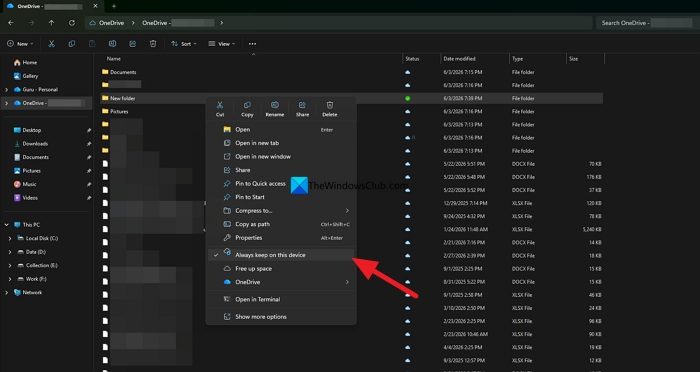This screenshot has width=700, height=372.
Task: Click the toolbar delete trash icon
Action: pyautogui.click(x=153, y=44)
